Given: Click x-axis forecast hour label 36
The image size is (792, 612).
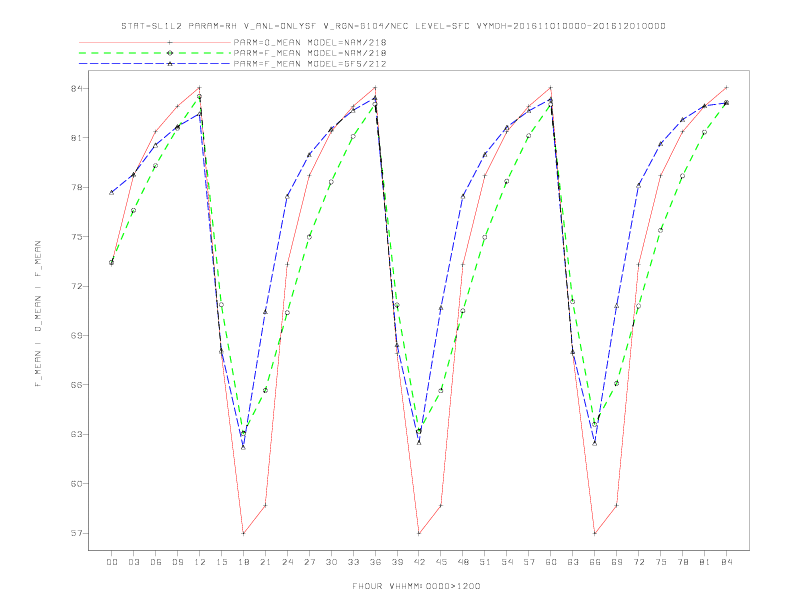Looking at the screenshot, I should (375, 562).
